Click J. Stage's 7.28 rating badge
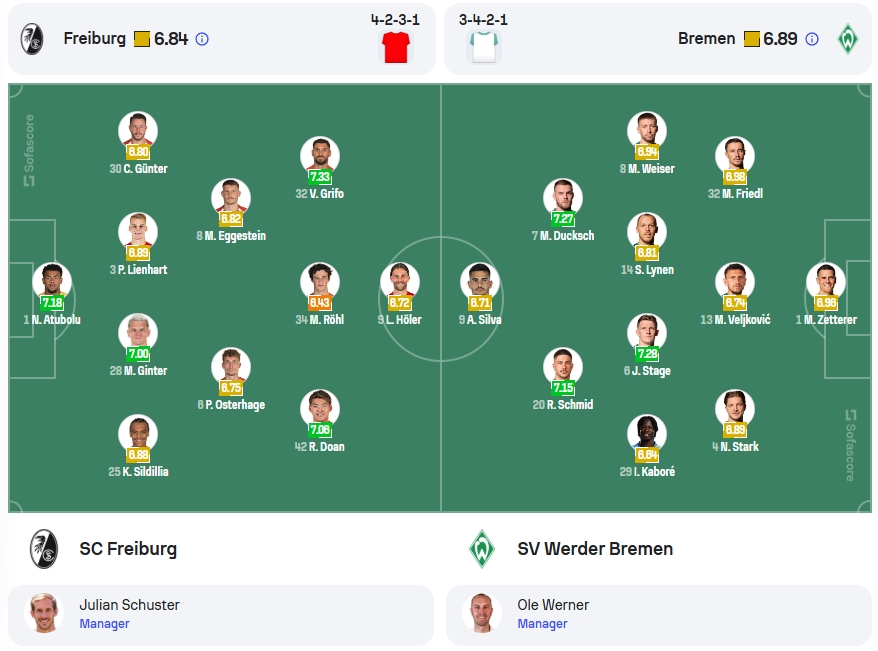This screenshot has height=651, width=878. 647,353
